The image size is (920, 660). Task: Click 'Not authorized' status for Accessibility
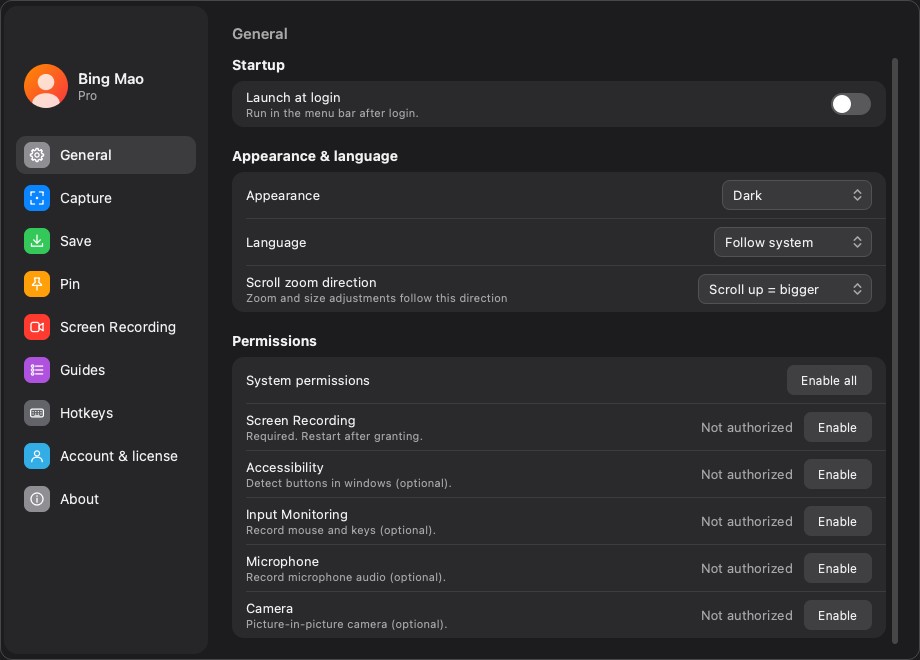point(746,475)
